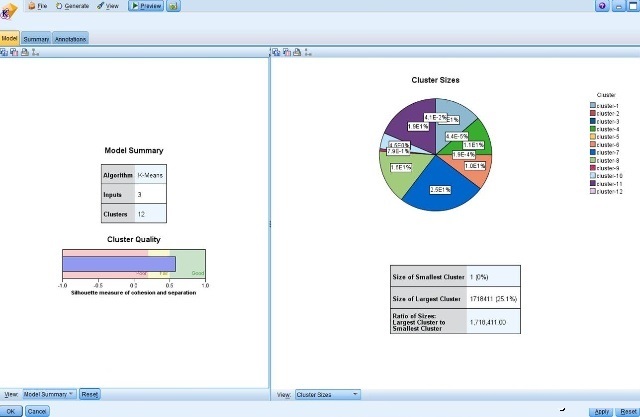640x417 pixels.
Task: Open the purple Help question mark icon
Action: pos(601,6)
